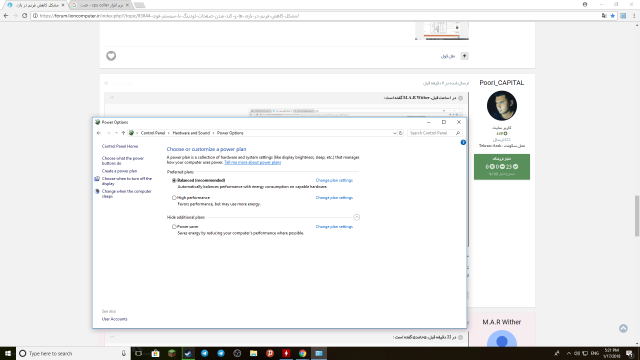The image size is (640, 360).
Task: Switch to the first Chrome forum tab
Action: pyautogui.click(x=36, y=5)
